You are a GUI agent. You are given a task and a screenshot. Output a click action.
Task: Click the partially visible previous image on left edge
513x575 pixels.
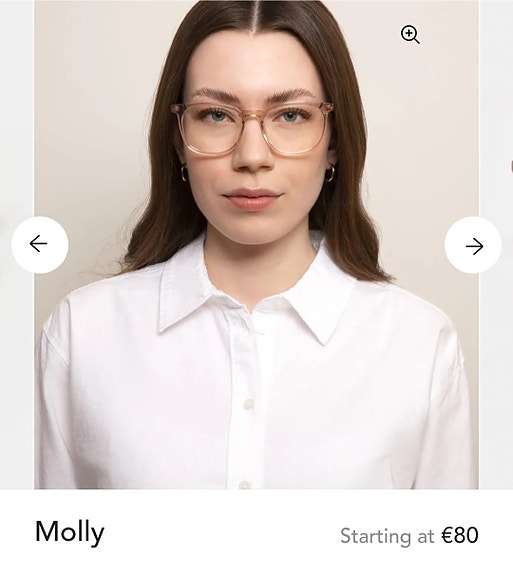16,245
